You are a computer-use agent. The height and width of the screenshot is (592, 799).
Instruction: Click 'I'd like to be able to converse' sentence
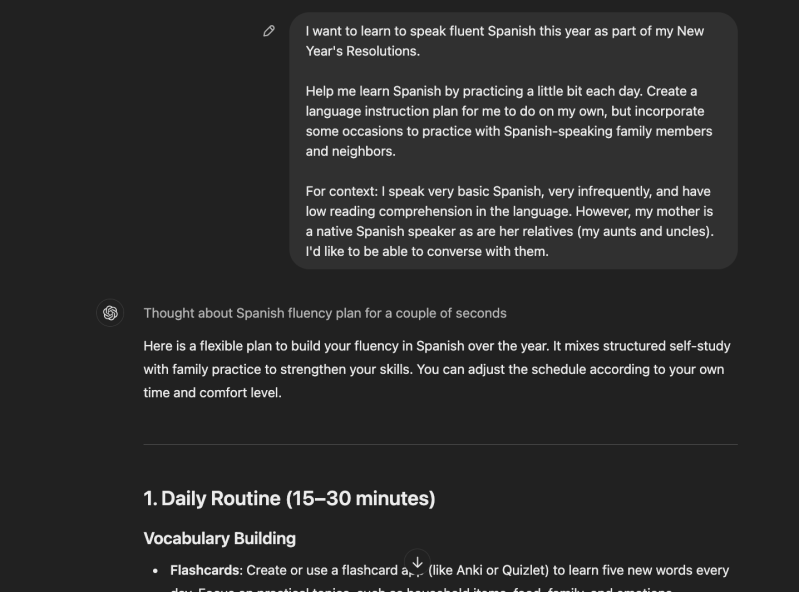(x=427, y=251)
